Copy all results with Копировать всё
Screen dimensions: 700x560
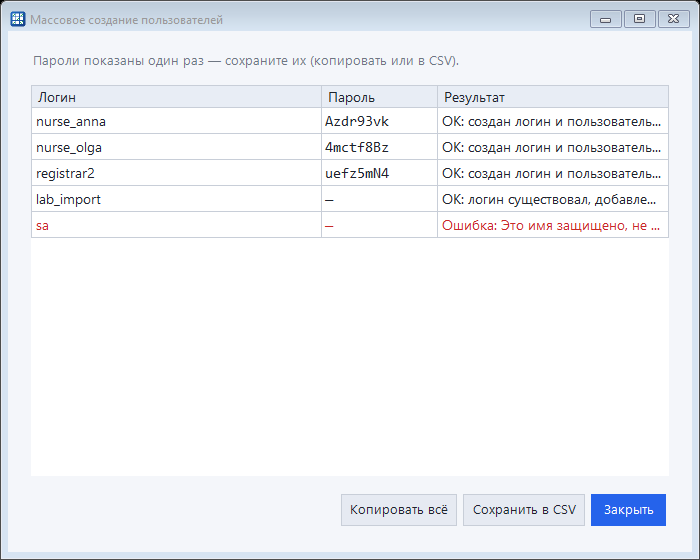coord(399,510)
